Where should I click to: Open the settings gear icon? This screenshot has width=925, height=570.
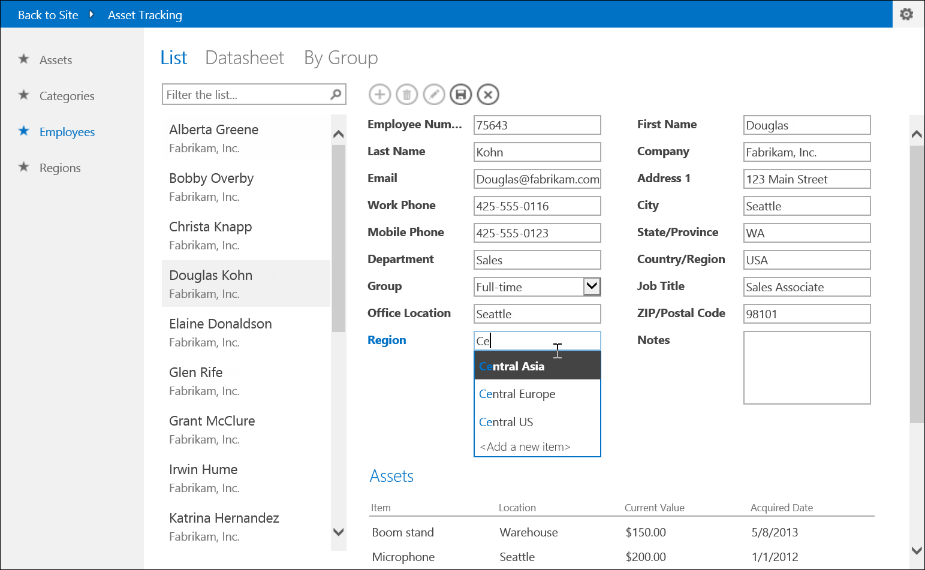pyautogui.click(x=906, y=14)
